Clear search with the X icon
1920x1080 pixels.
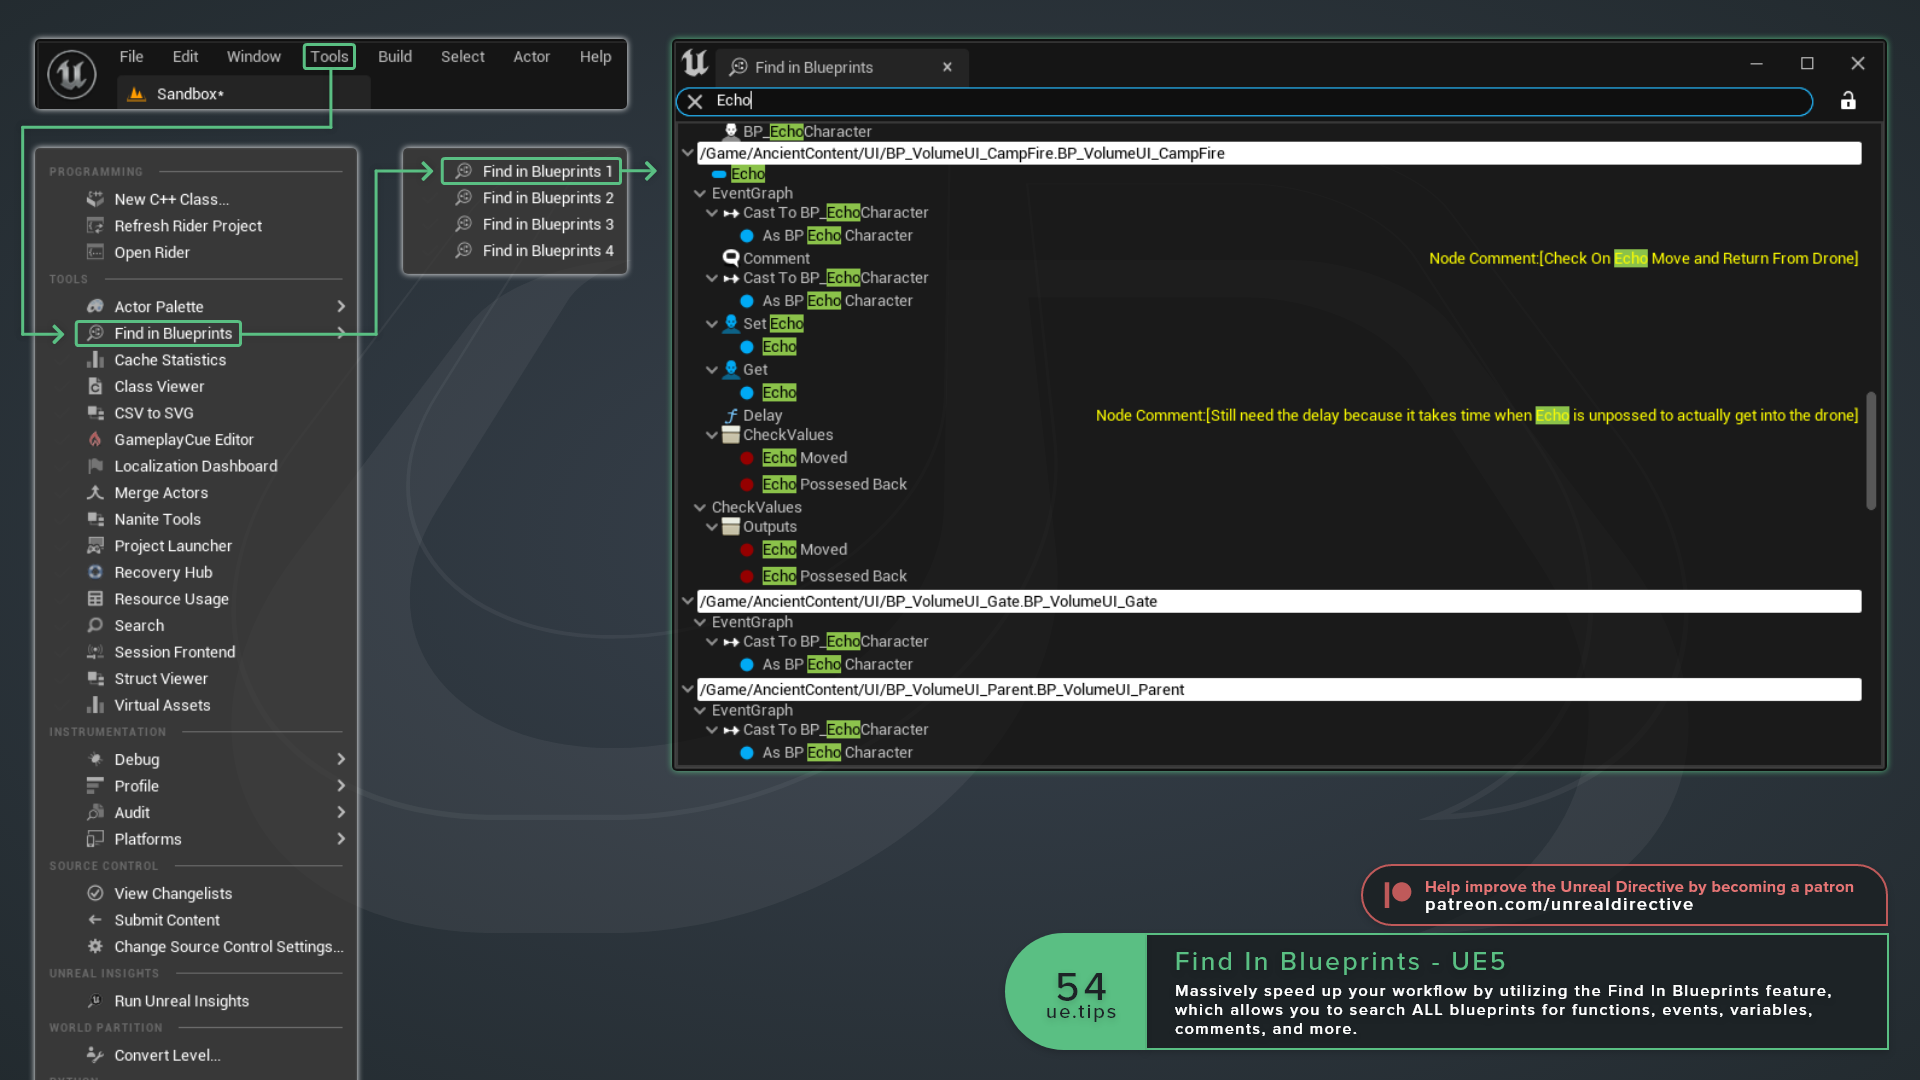click(x=695, y=101)
